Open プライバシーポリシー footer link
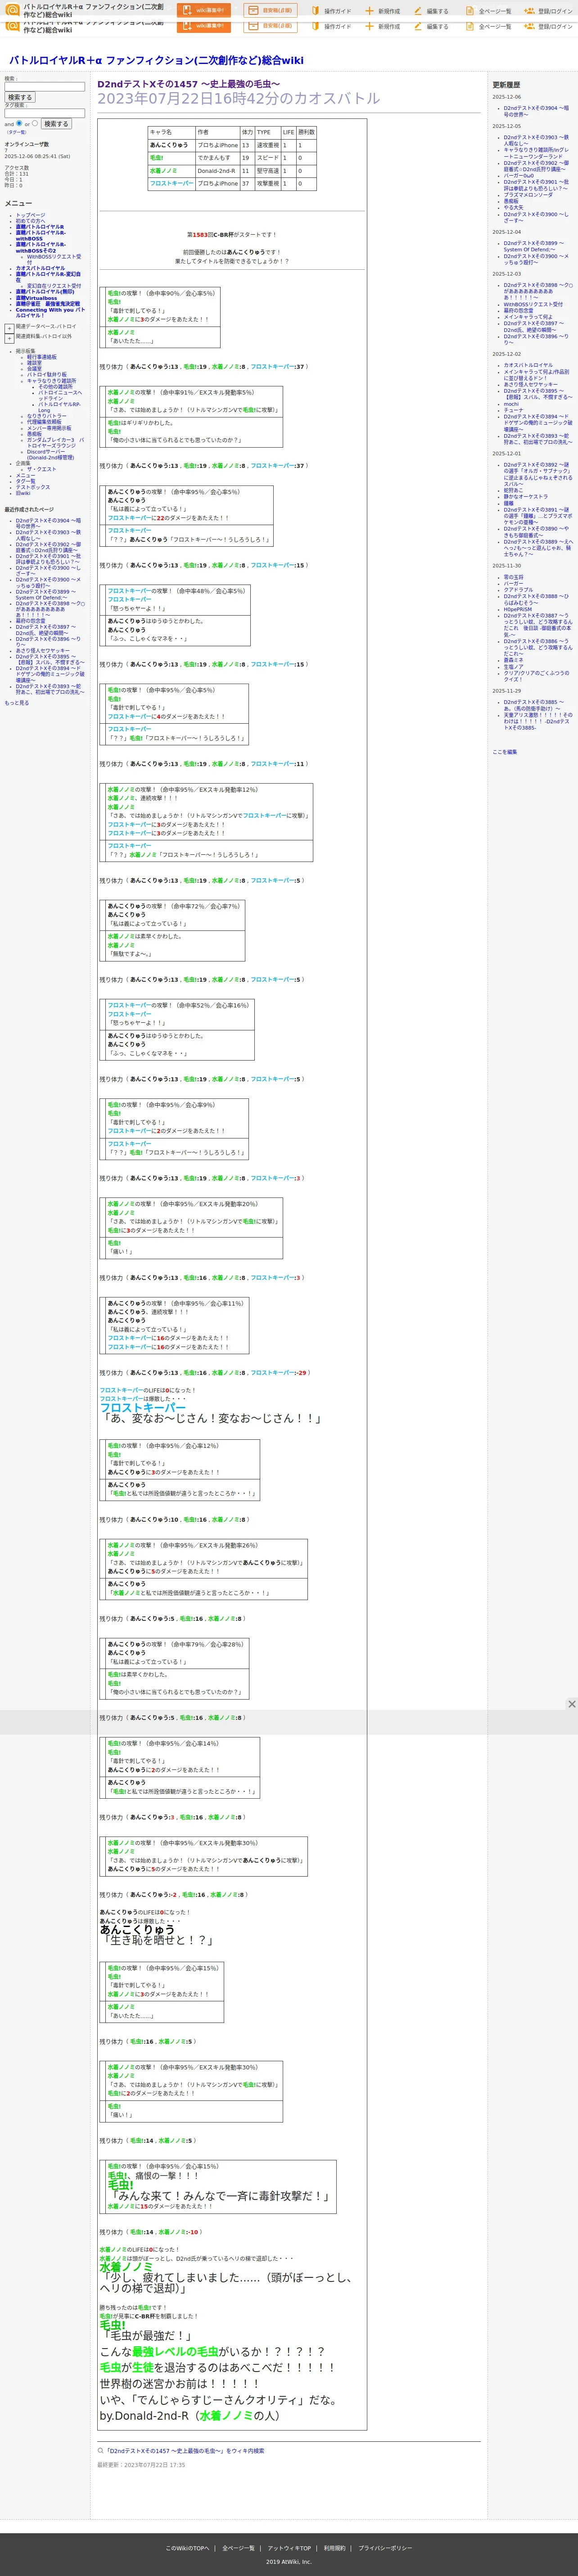Screen dimensions: 578x2576 pyautogui.click(x=385, y=2548)
